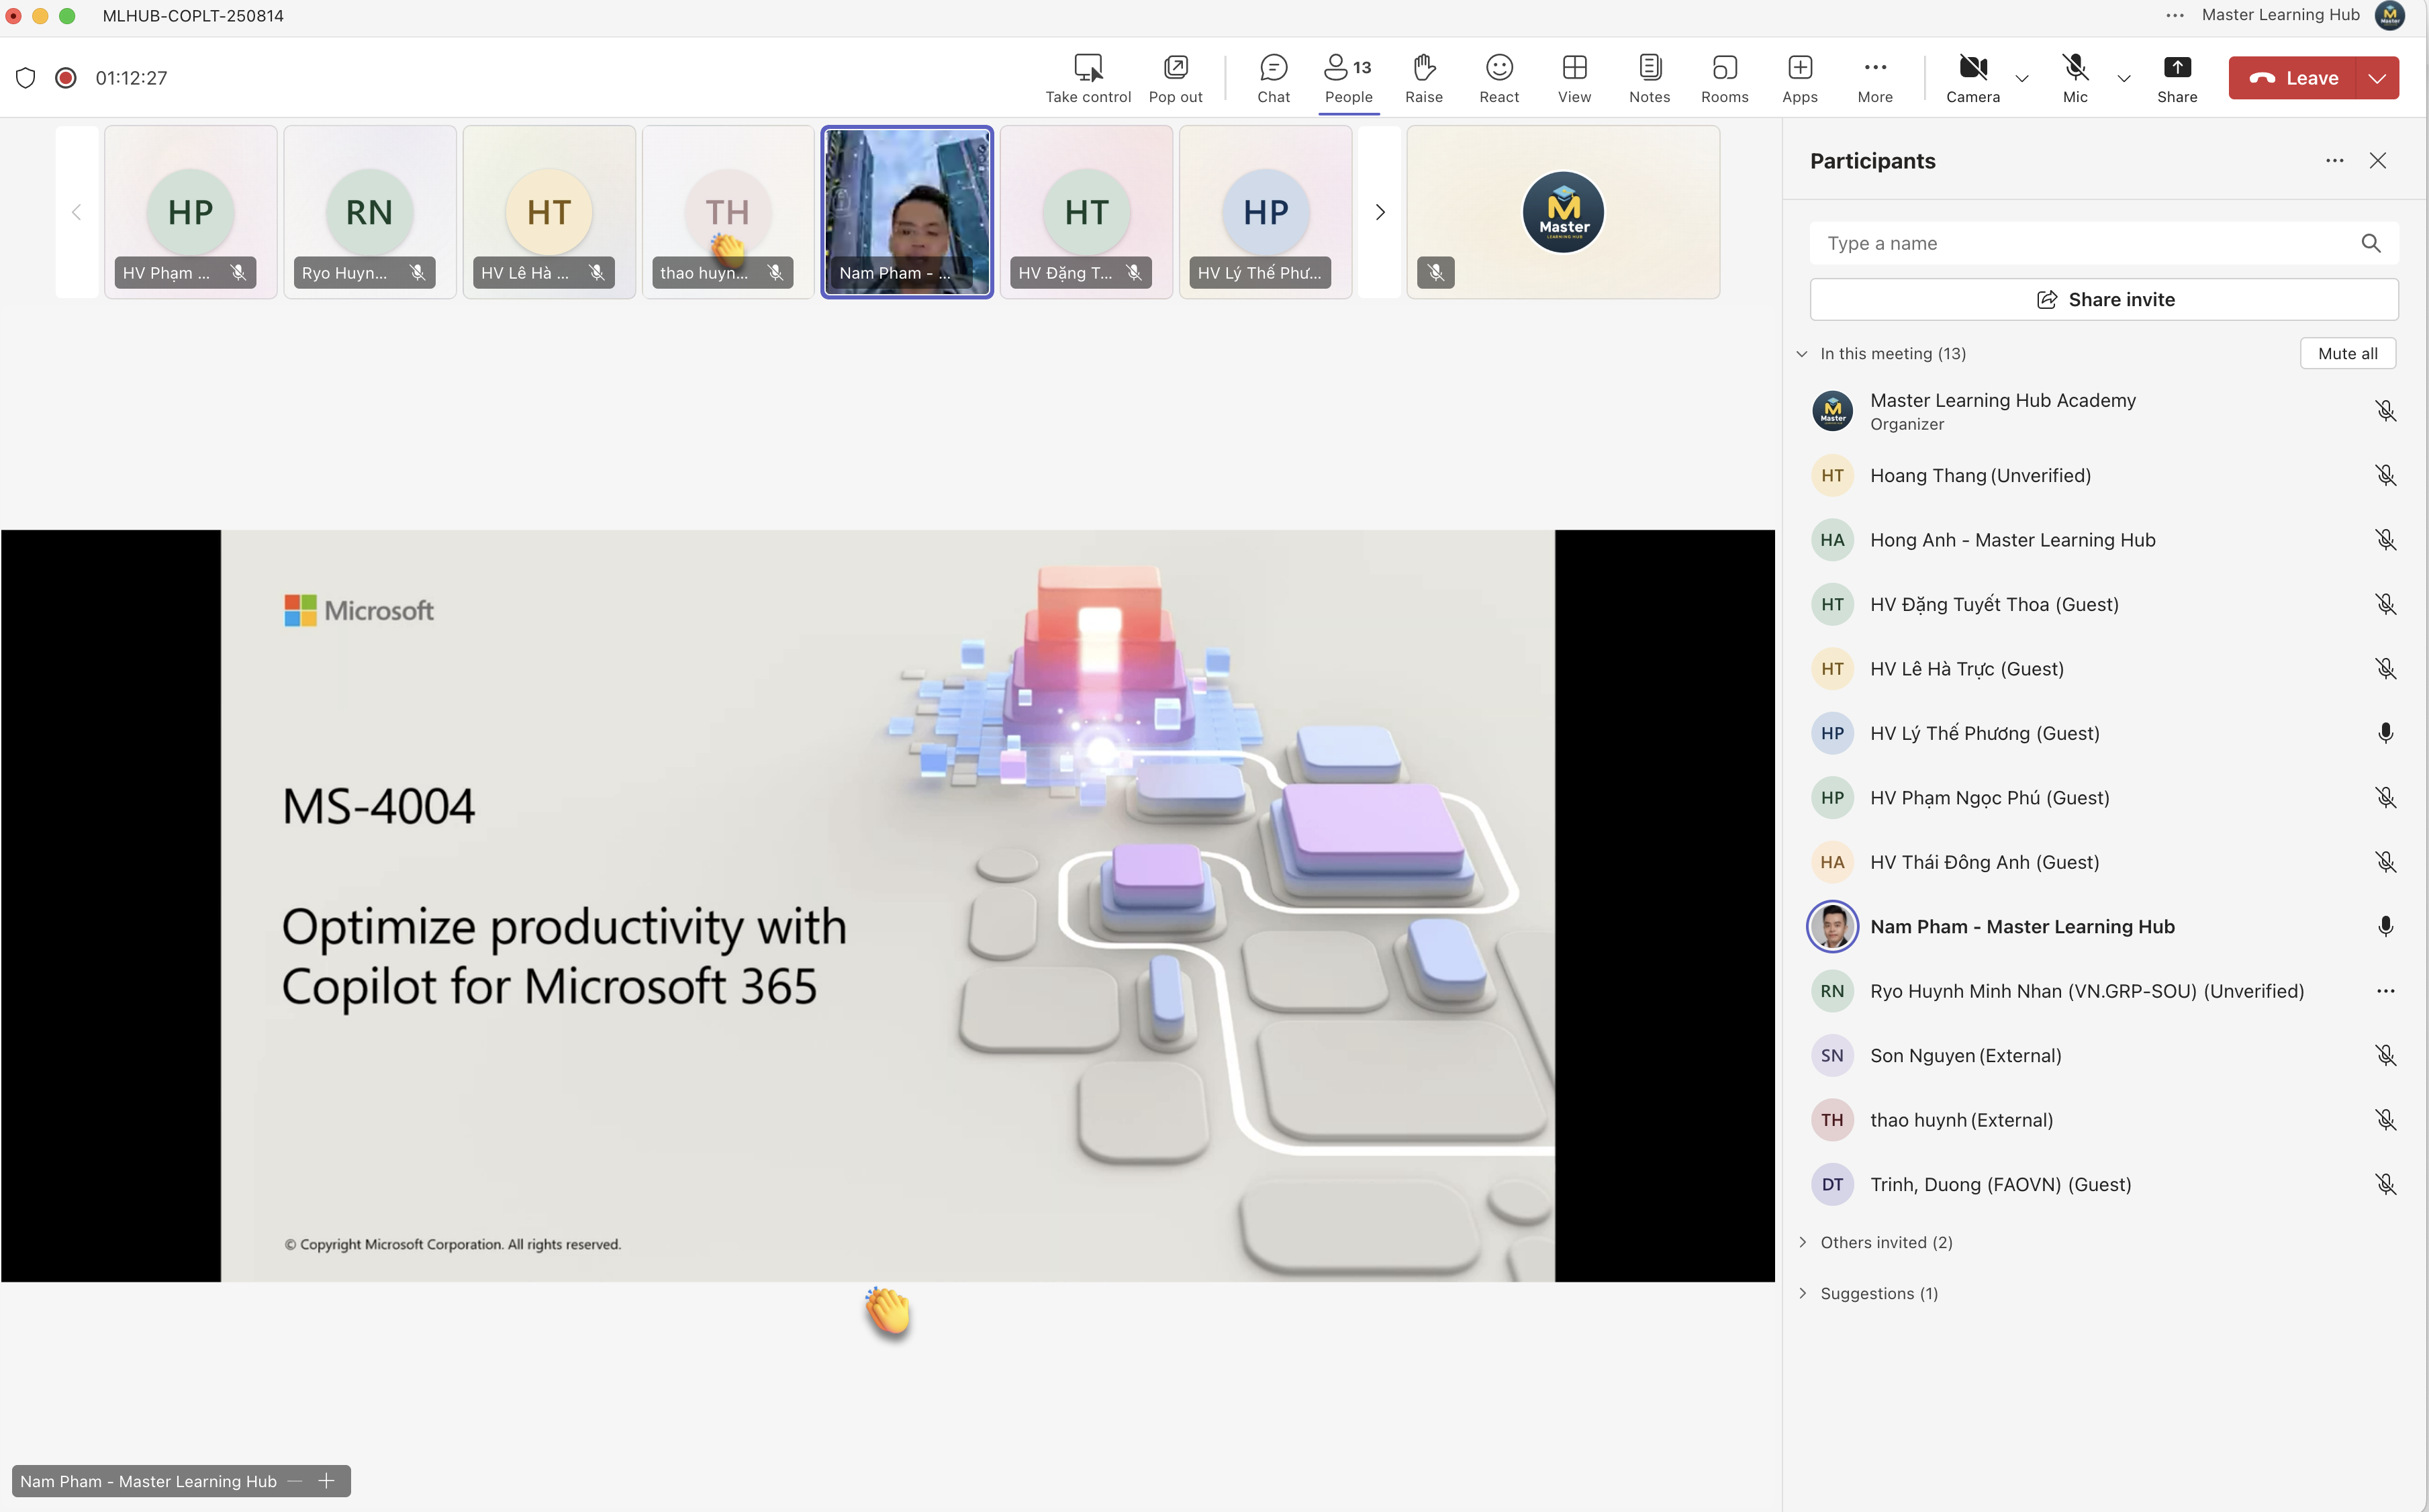Click the Type a name search field
Image resolution: width=2429 pixels, height=1512 pixels.
pos(2103,243)
